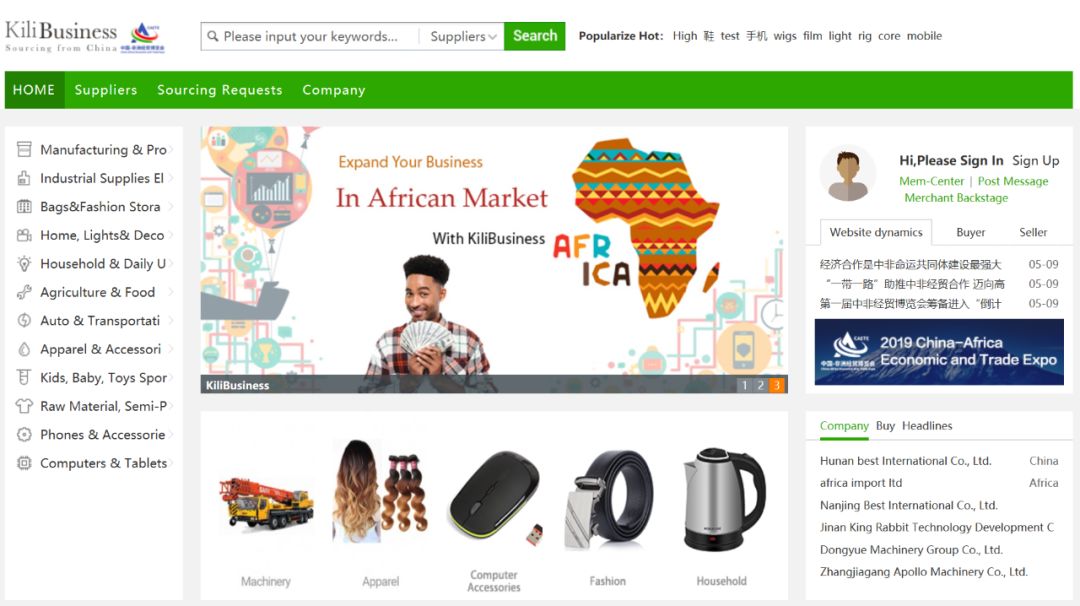The height and width of the screenshot is (606, 1080).
Task: Click the Manufacturing & Pro category icon
Action: tap(24, 149)
